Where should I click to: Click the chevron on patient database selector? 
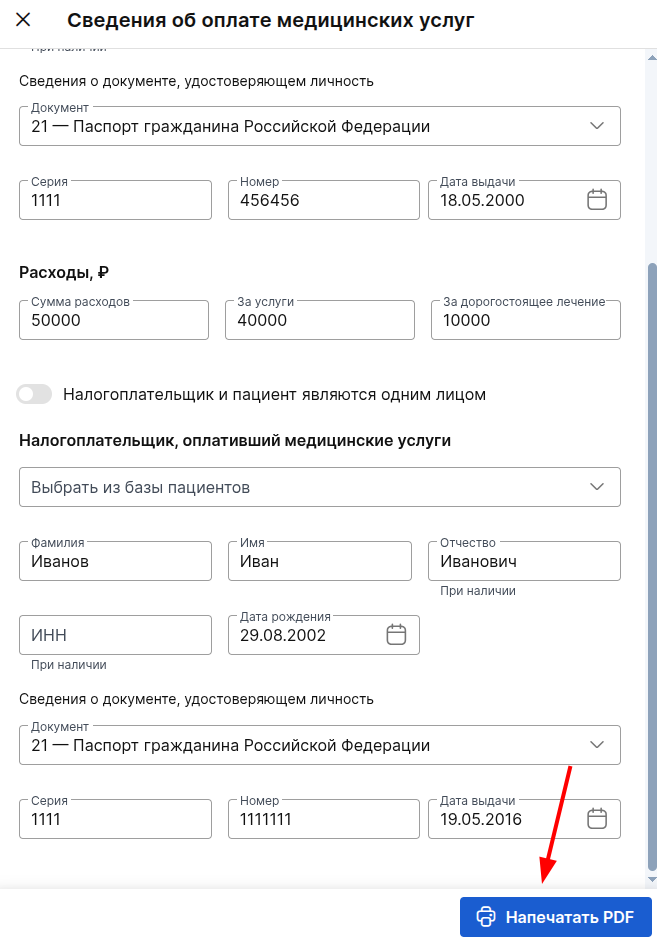pos(597,487)
